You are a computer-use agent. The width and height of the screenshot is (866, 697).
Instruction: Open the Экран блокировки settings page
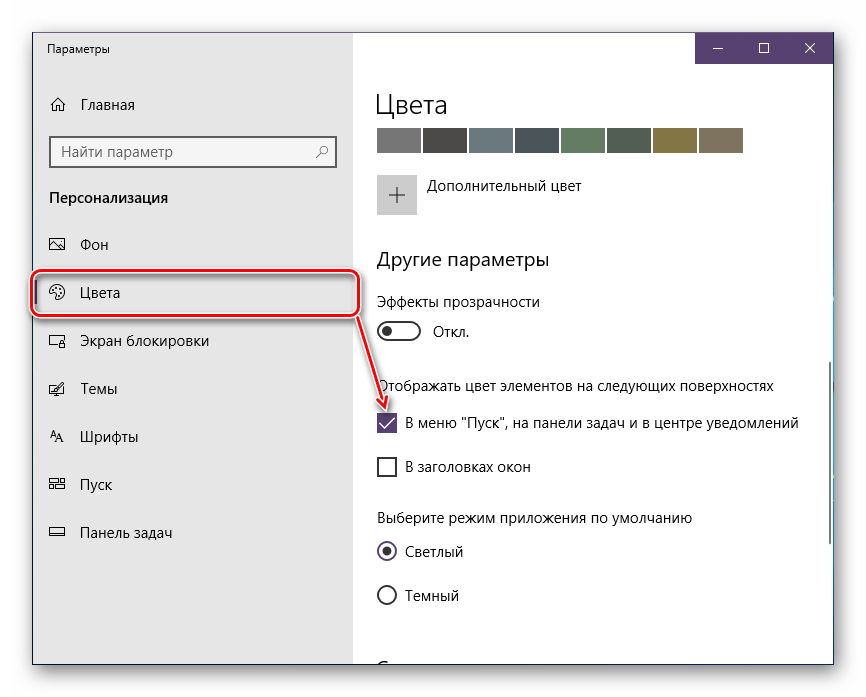coord(144,341)
